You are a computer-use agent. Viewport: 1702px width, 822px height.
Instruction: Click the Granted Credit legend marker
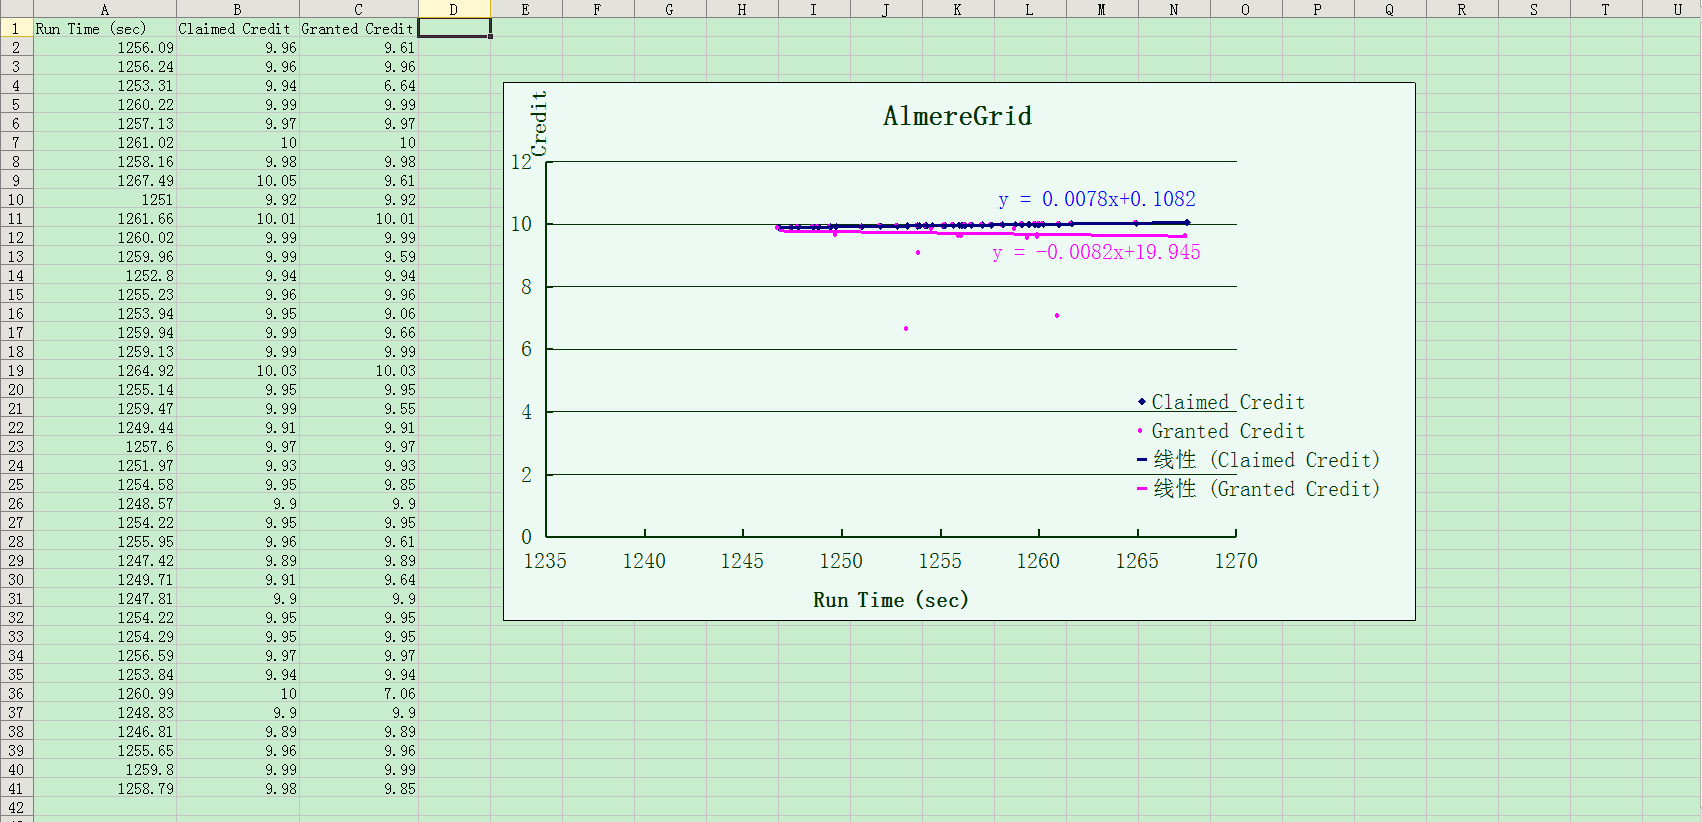point(1140,431)
